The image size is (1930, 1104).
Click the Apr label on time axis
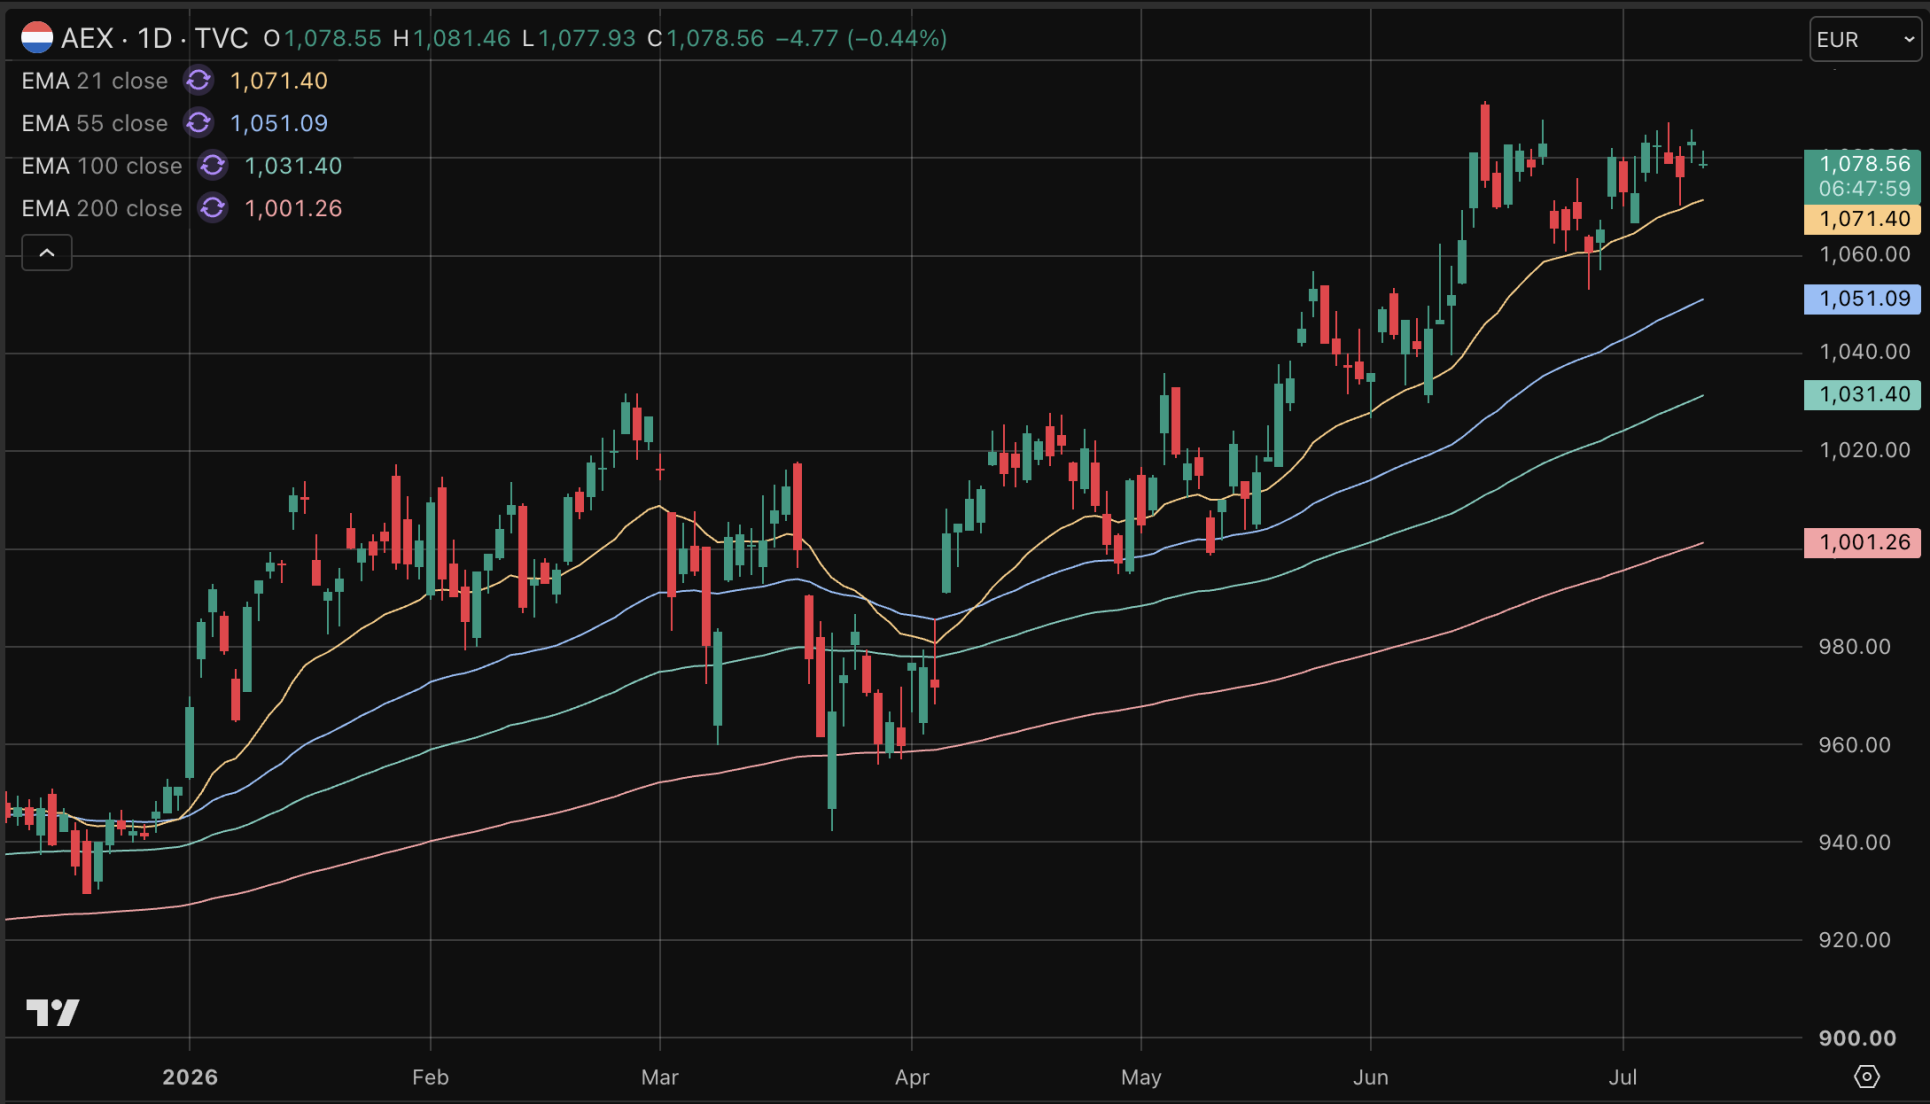point(912,1077)
